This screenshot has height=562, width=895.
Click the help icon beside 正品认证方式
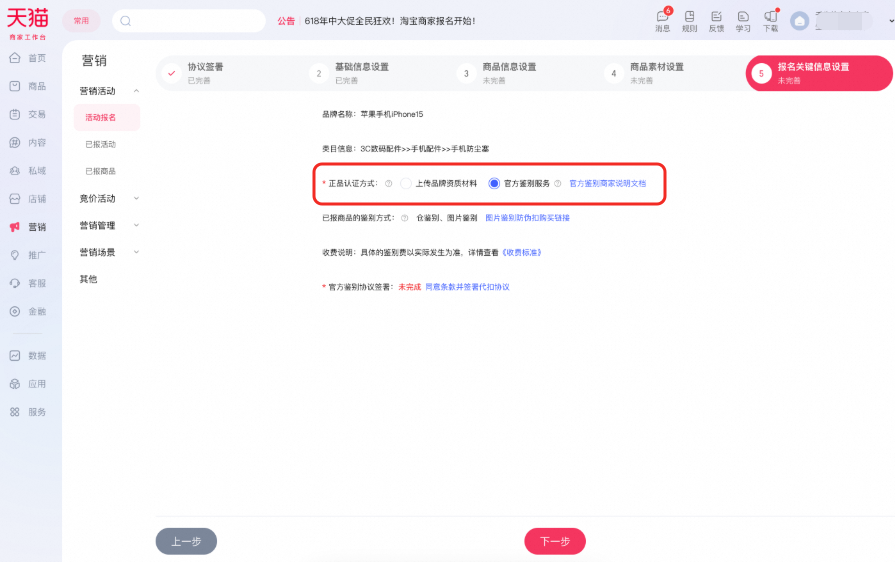click(389, 184)
